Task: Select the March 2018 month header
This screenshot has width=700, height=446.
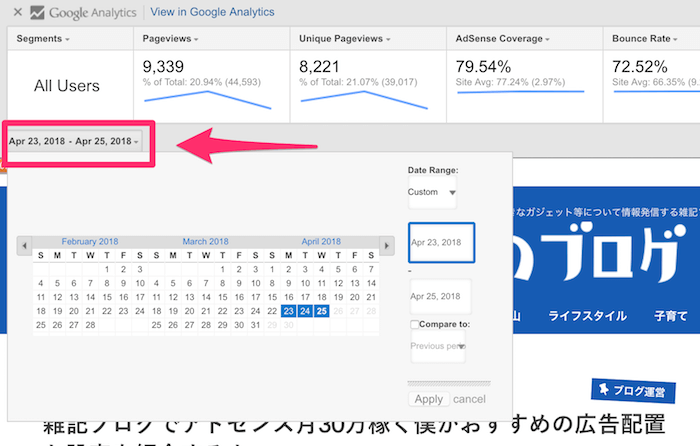Action: click(x=205, y=242)
